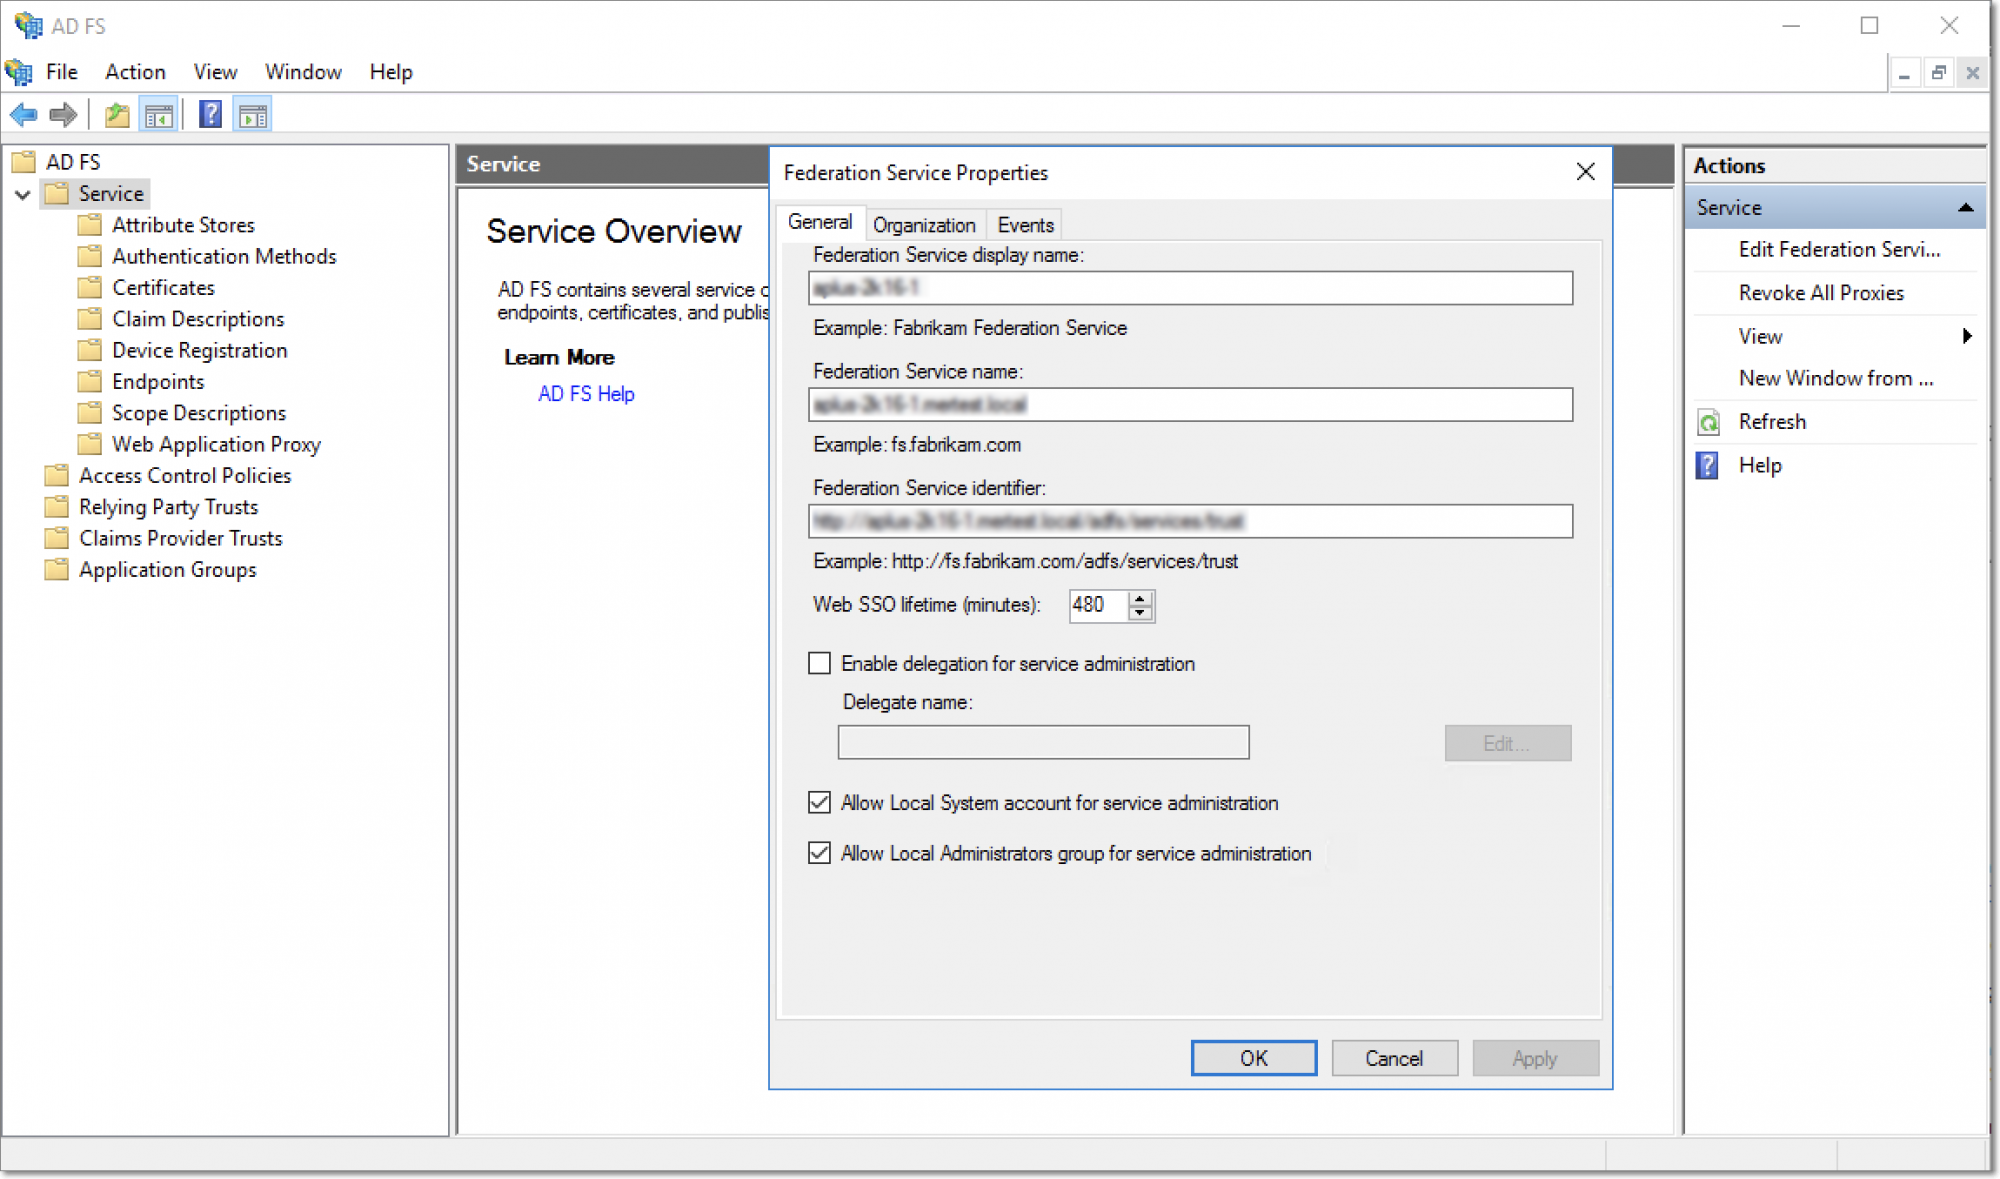Toggle Show/Hide Action Pane toolbar icon

253,115
